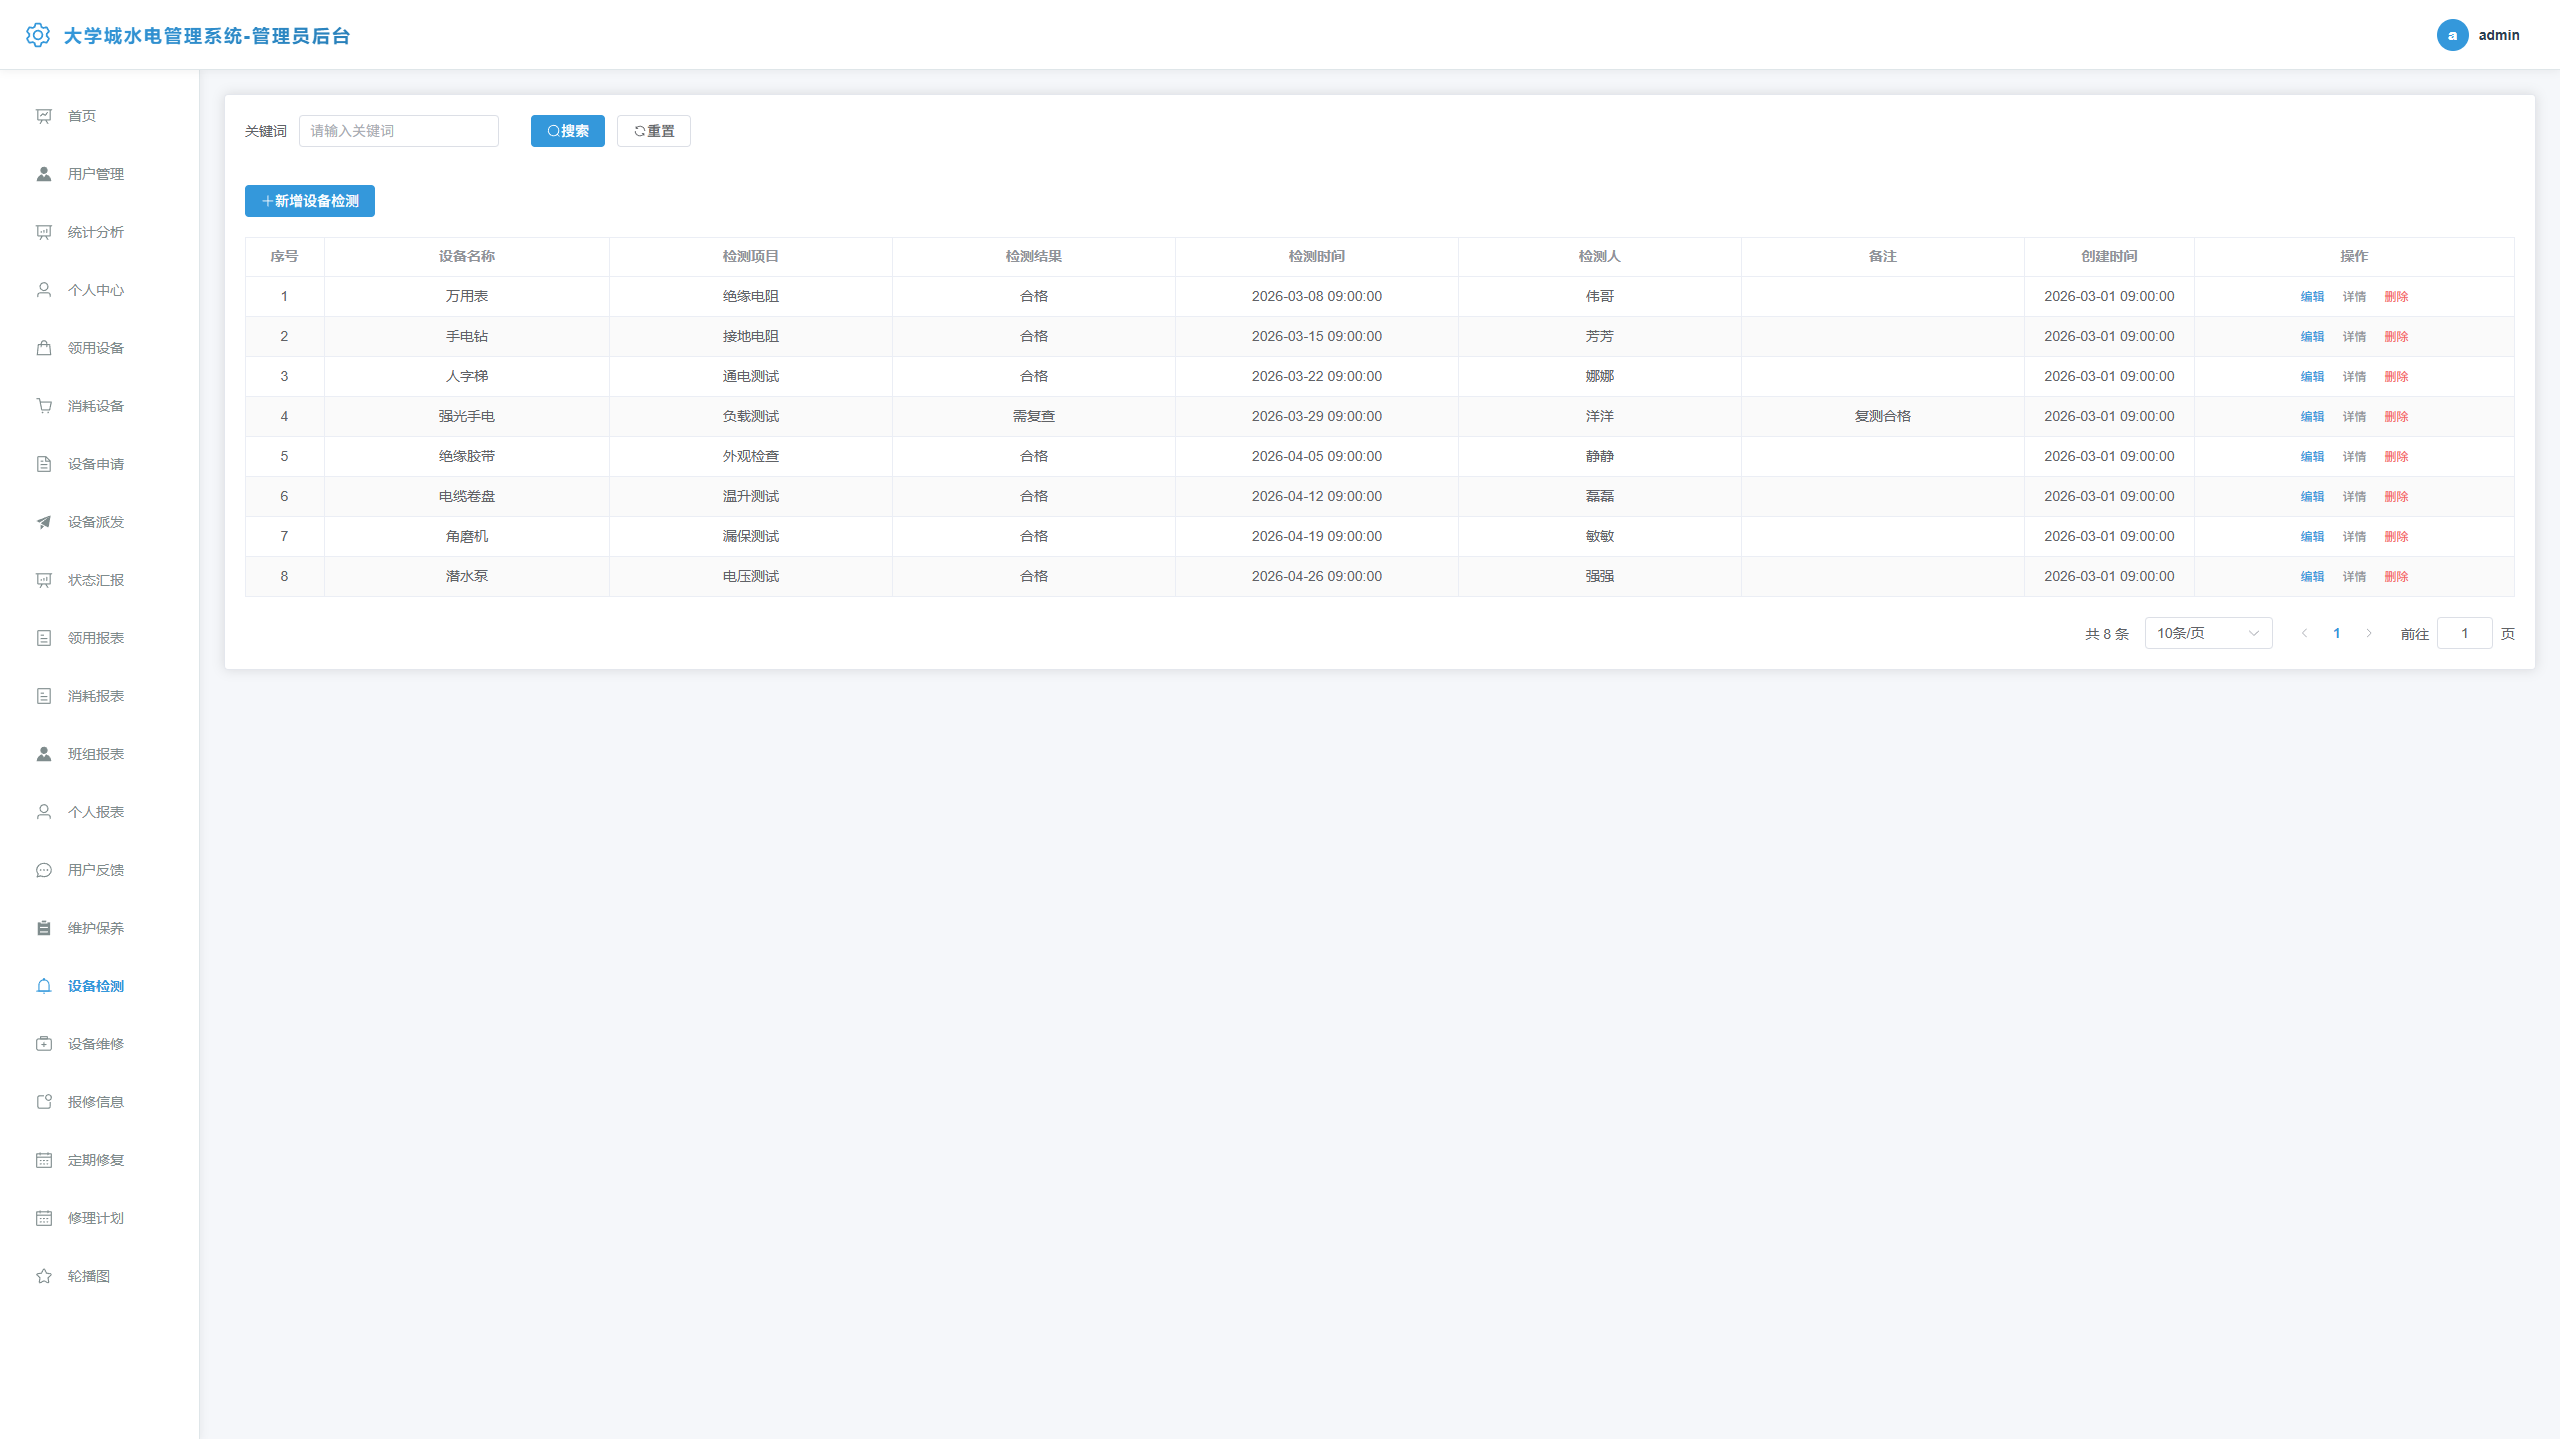
Task: Click the 消耗设备 shopping cart icon
Action: coord(44,406)
